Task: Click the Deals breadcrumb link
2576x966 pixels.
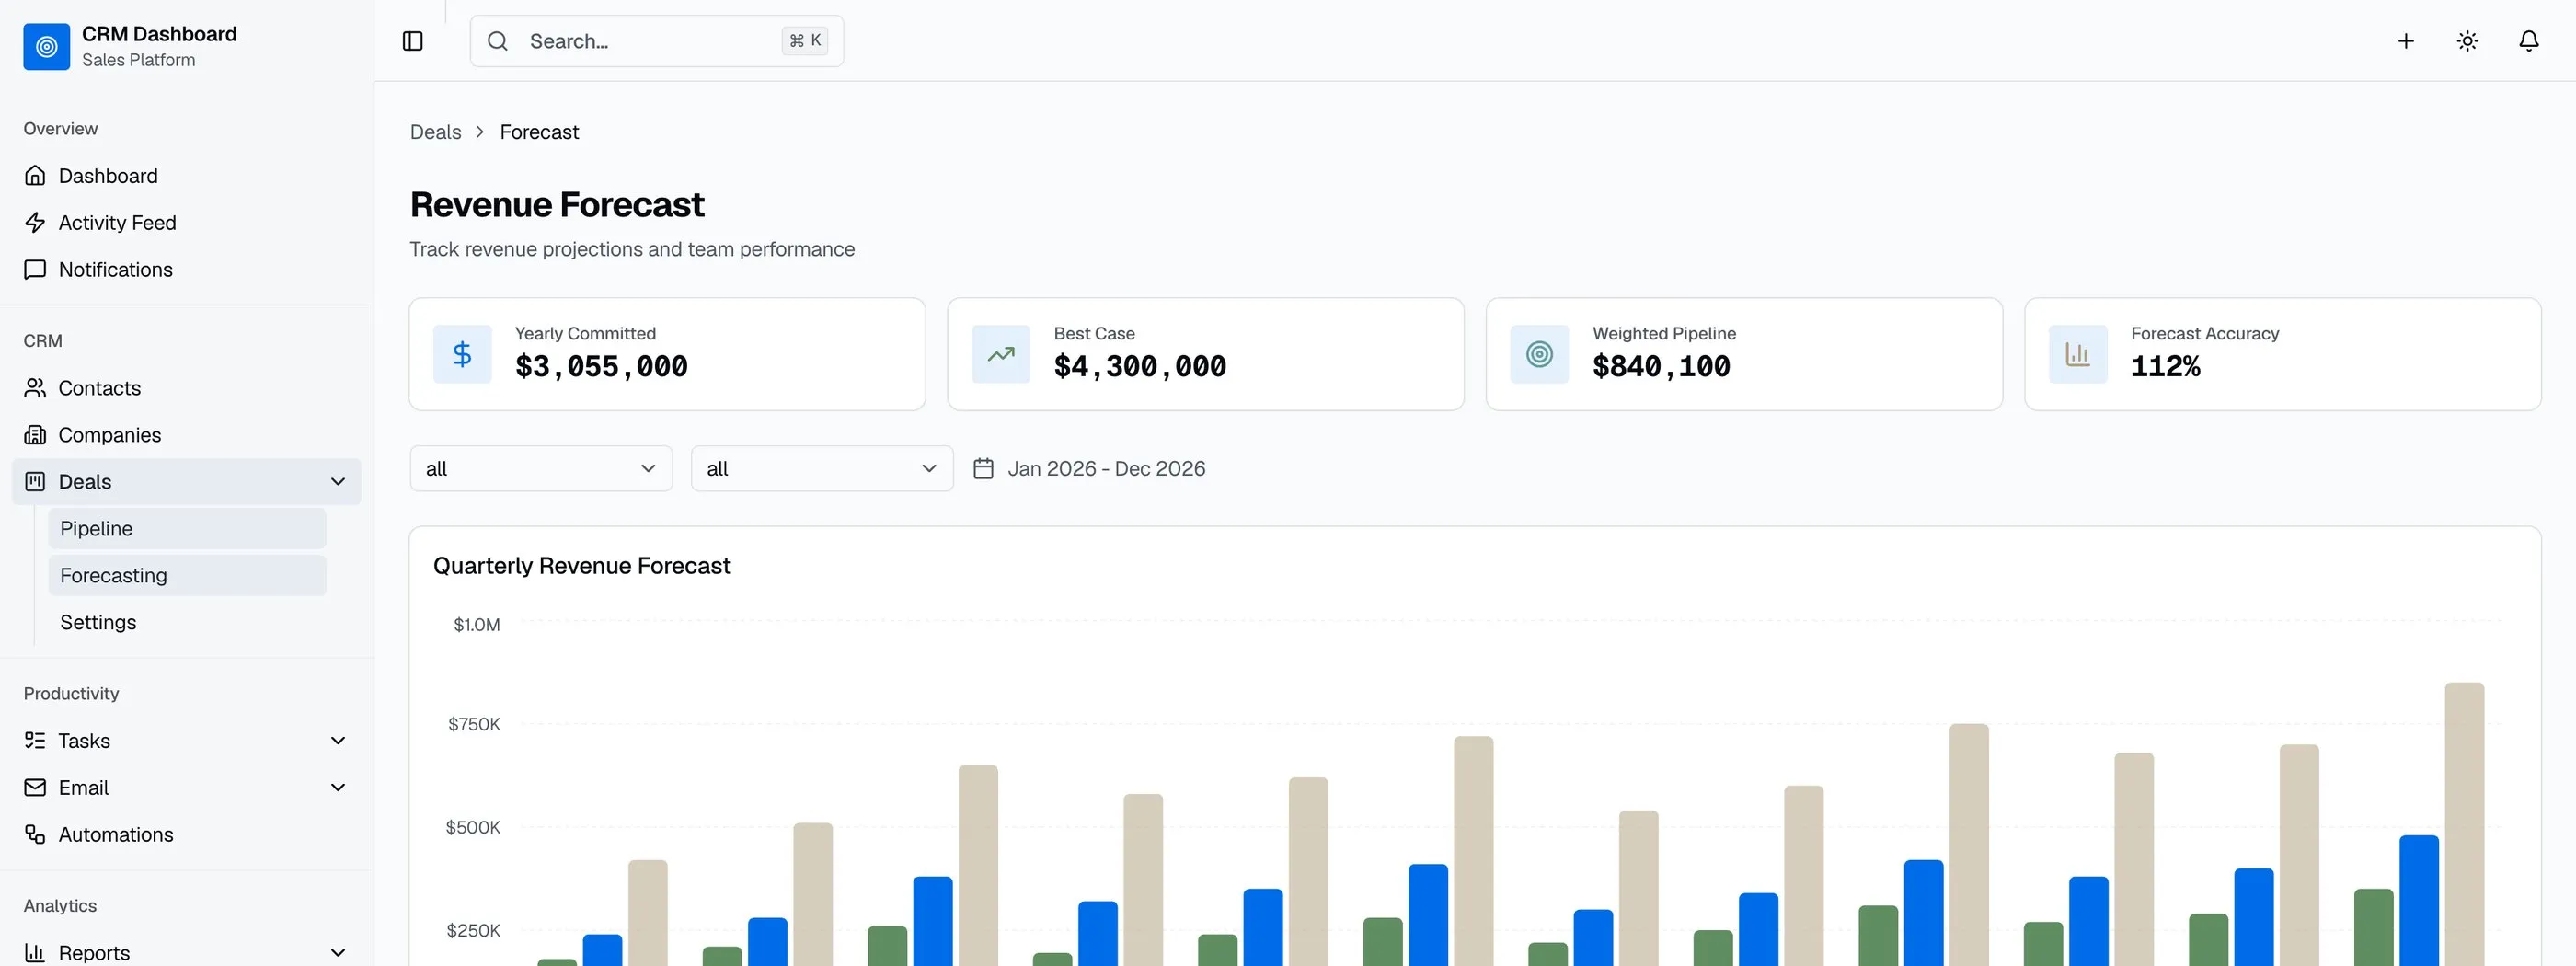Action: click(436, 132)
